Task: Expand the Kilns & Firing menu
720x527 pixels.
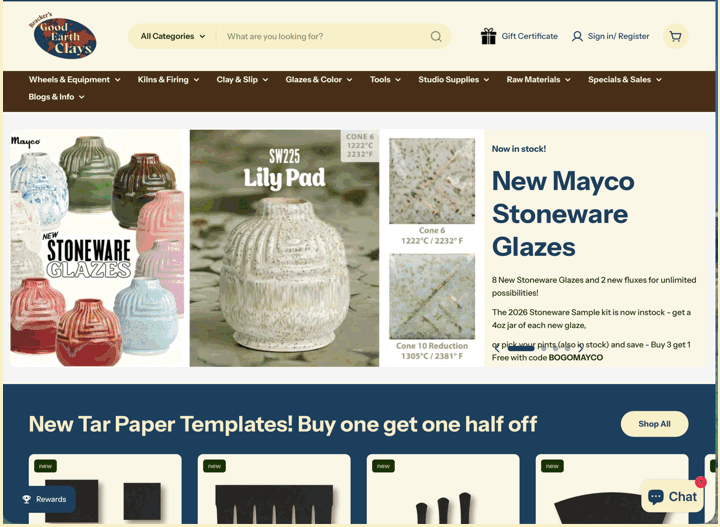Action: 168,79
